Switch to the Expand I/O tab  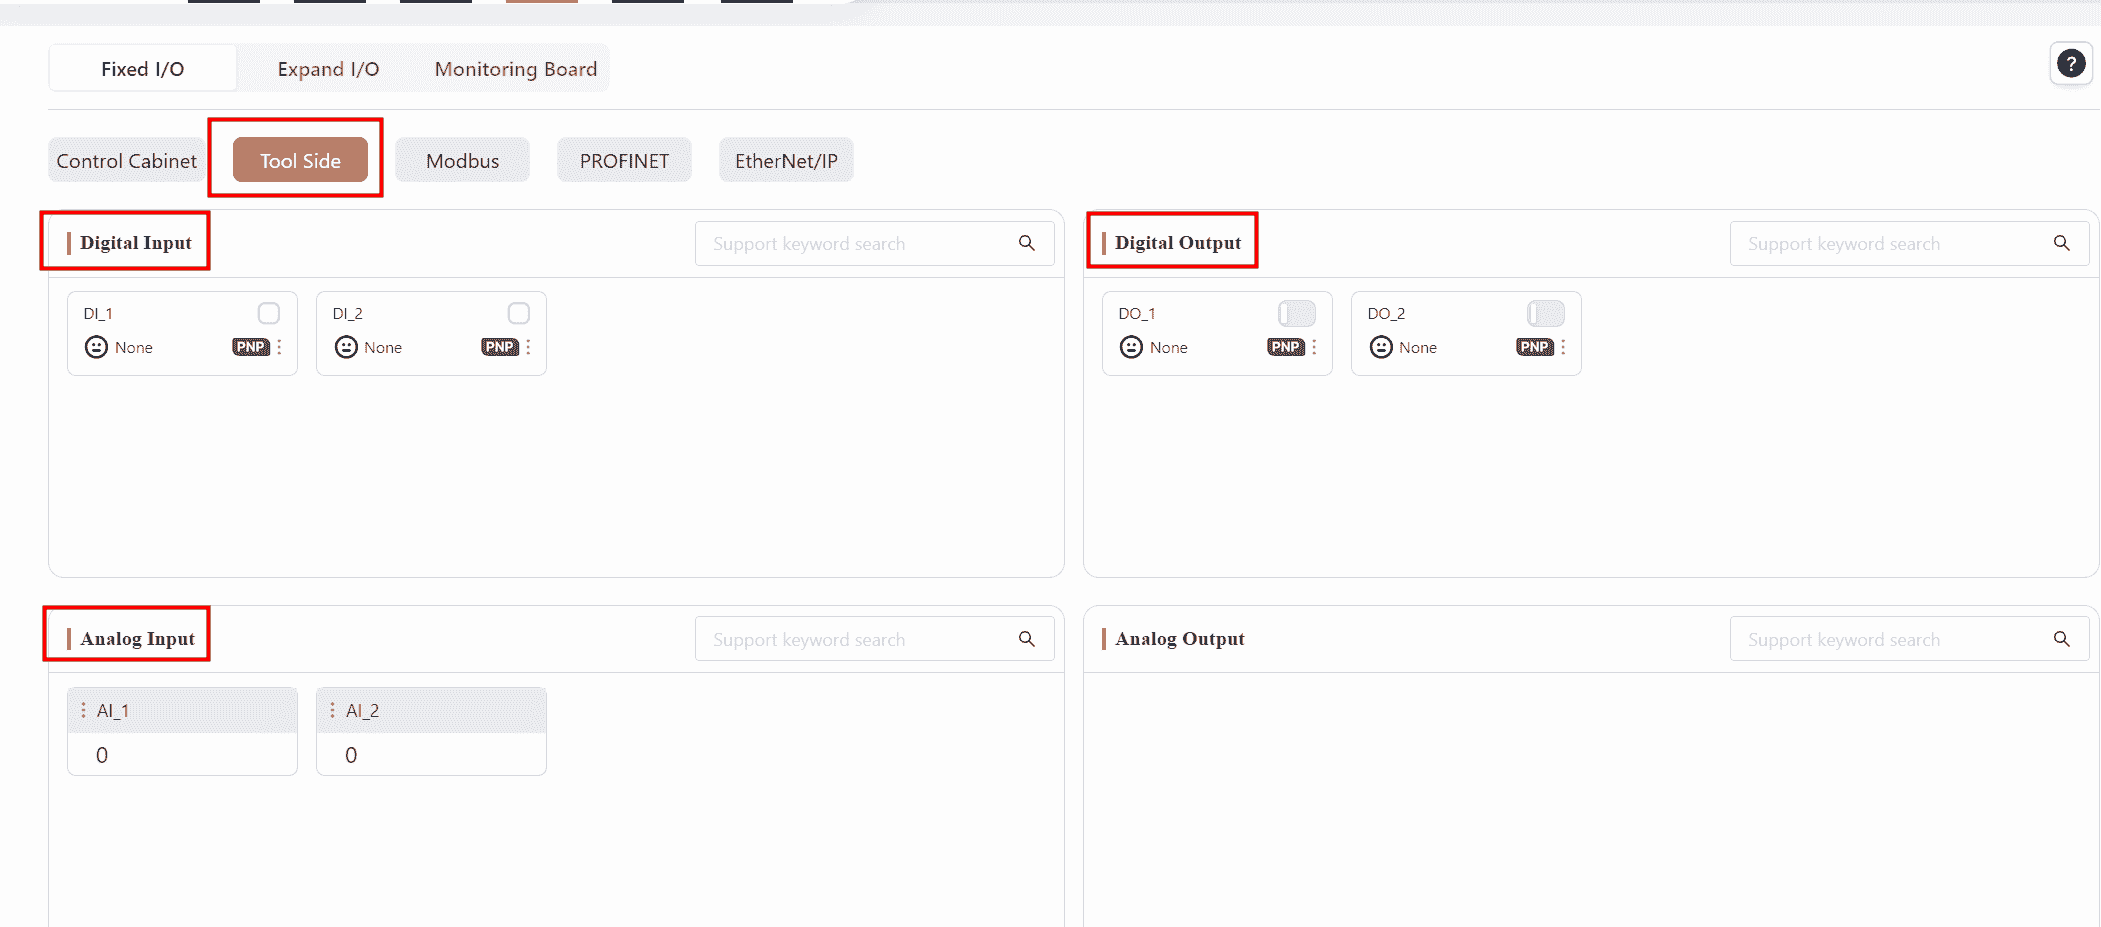(328, 69)
